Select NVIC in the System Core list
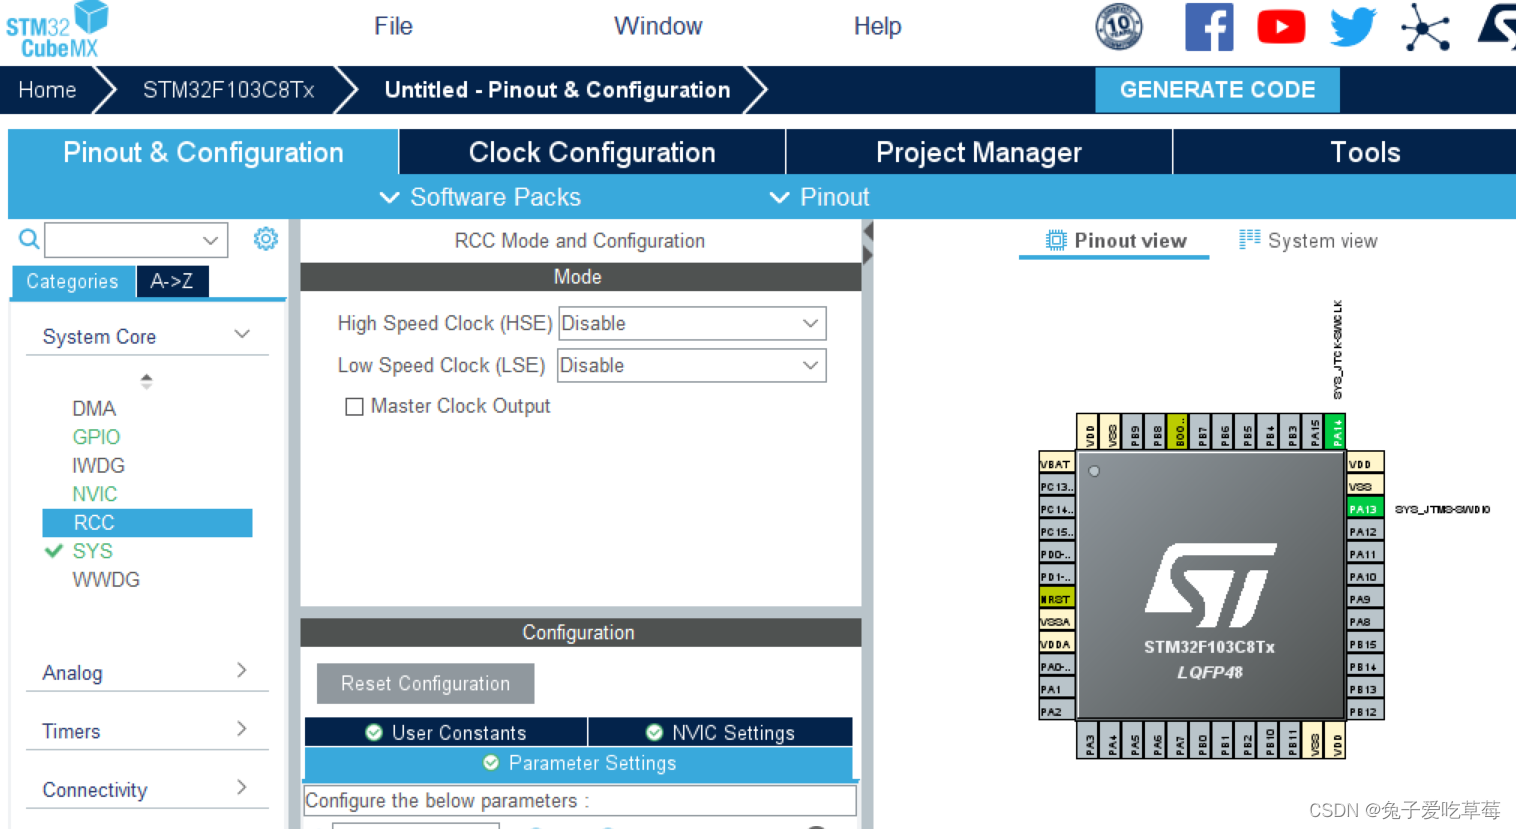Viewport: 1516px width, 829px height. [x=95, y=494]
